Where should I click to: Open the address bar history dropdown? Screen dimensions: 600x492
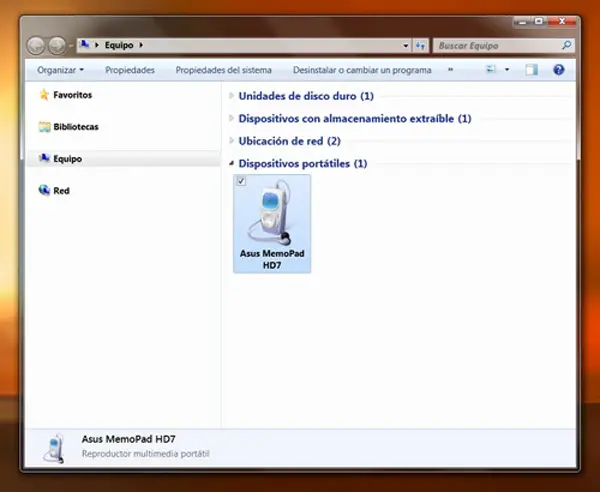tap(406, 46)
